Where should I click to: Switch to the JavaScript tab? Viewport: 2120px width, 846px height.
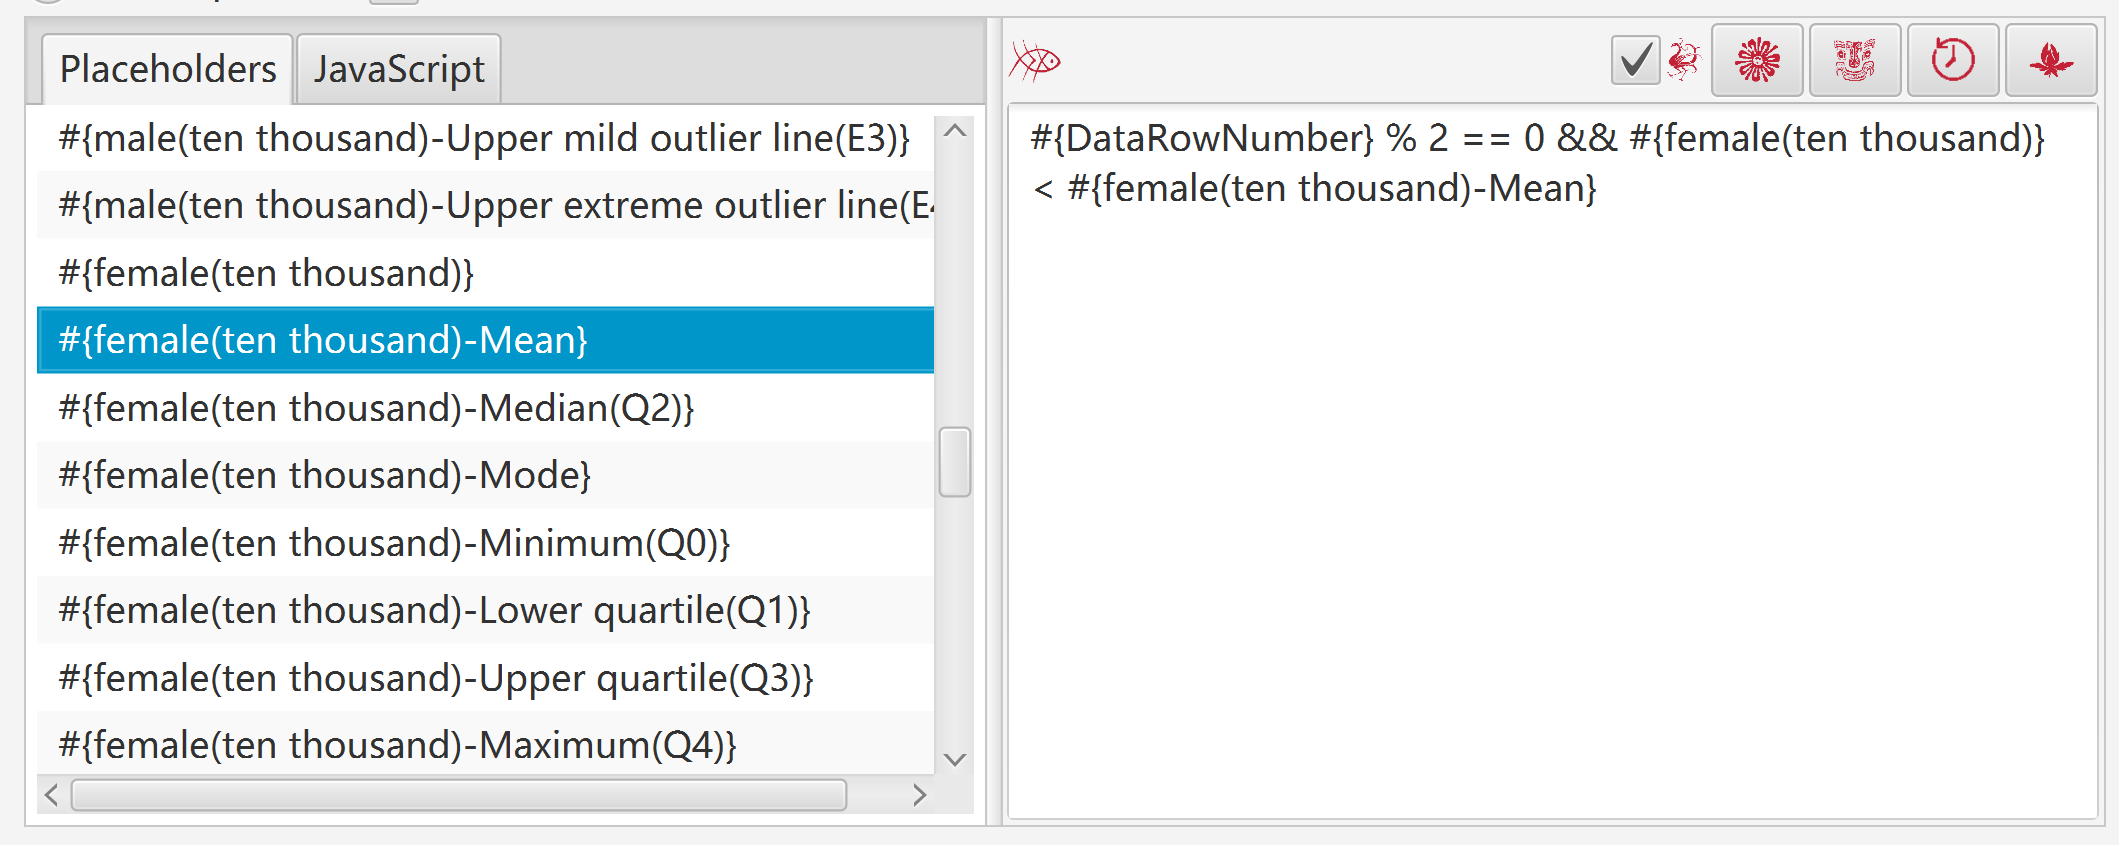399,69
